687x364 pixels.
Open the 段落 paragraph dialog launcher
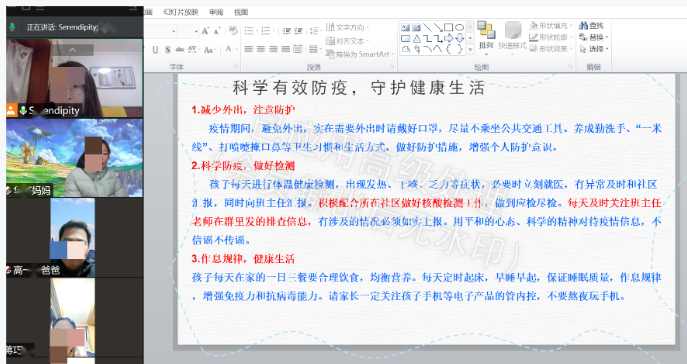392,67
